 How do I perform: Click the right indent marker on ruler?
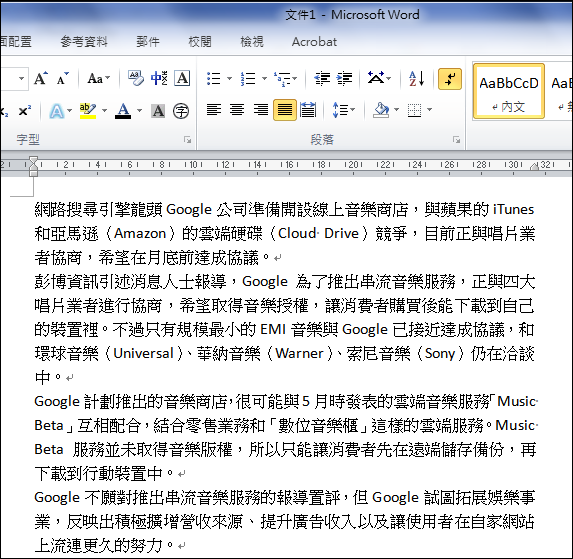click(x=534, y=167)
